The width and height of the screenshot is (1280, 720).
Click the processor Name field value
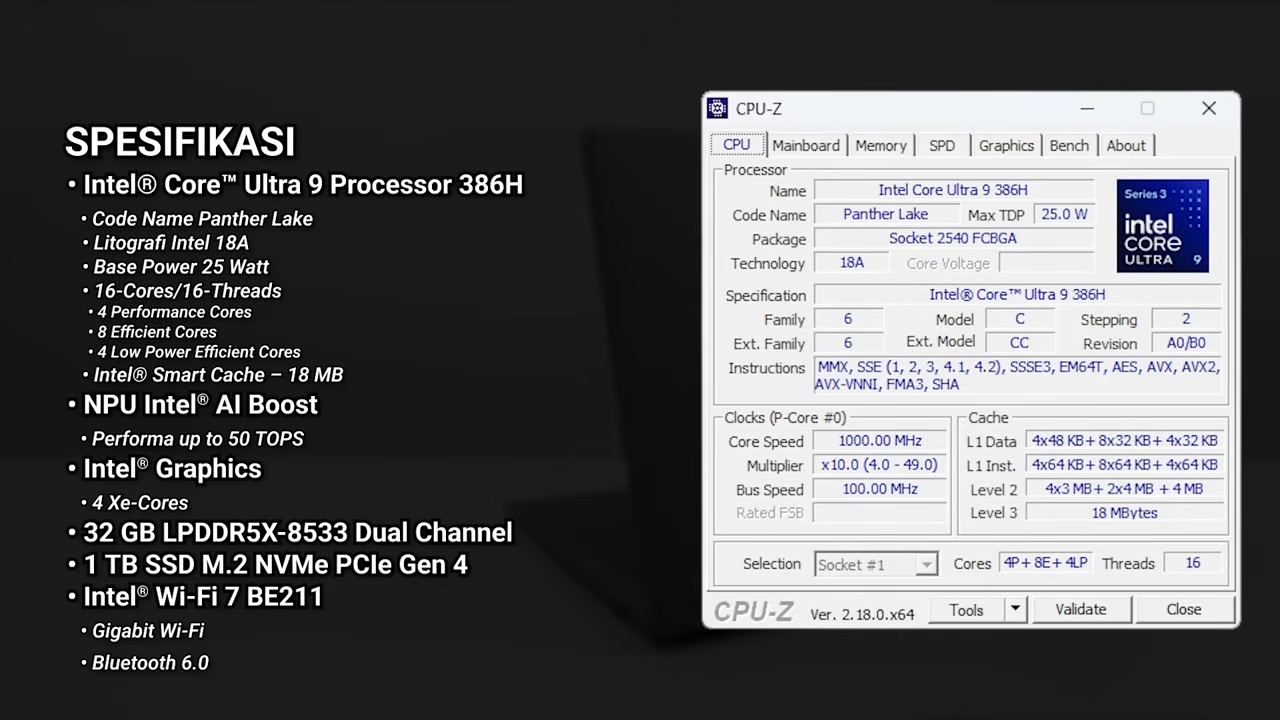pos(953,190)
